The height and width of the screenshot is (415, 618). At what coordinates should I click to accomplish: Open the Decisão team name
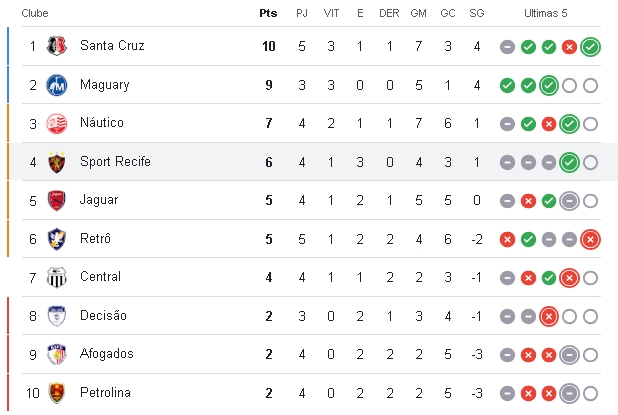point(103,316)
